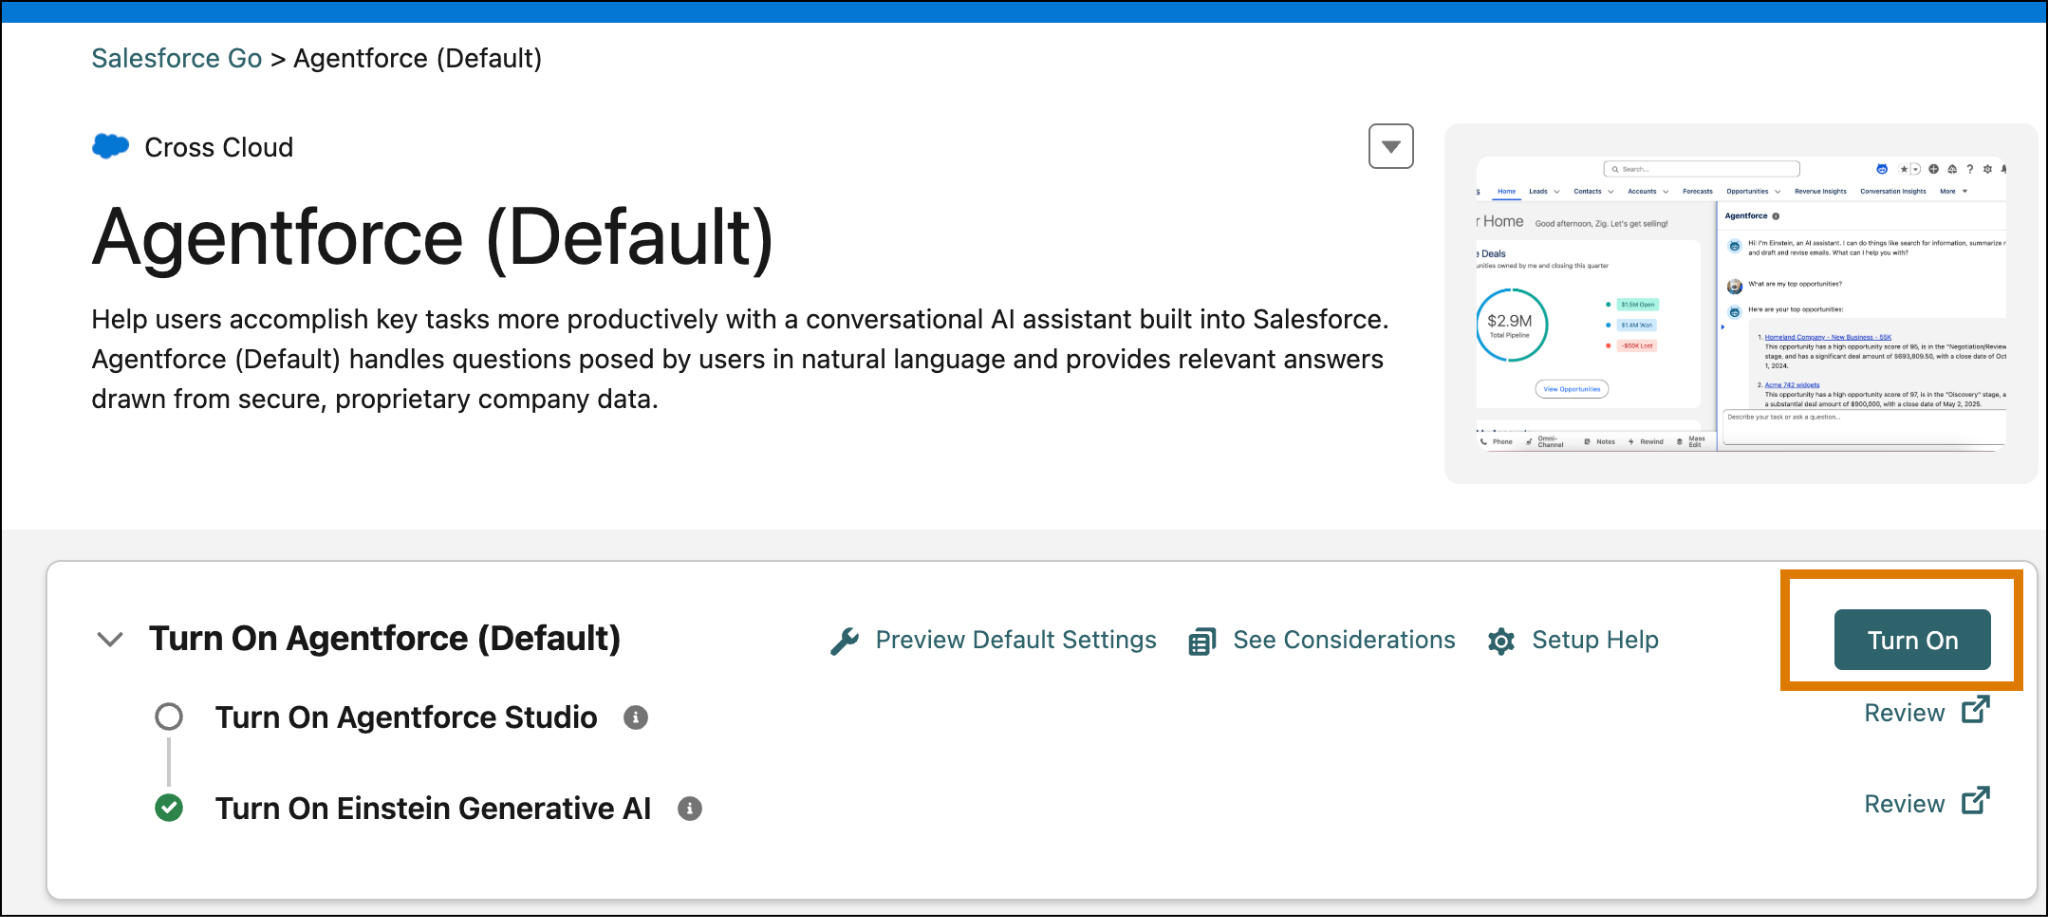Open the Setup Help link
The width and height of the screenshot is (2048, 917).
(1595, 640)
